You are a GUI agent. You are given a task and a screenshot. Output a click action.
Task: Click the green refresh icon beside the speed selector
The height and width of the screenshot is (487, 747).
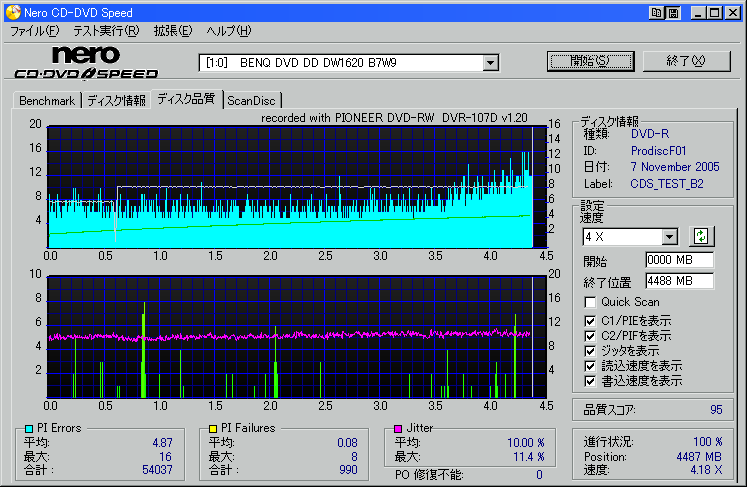(x=701, y=237)
